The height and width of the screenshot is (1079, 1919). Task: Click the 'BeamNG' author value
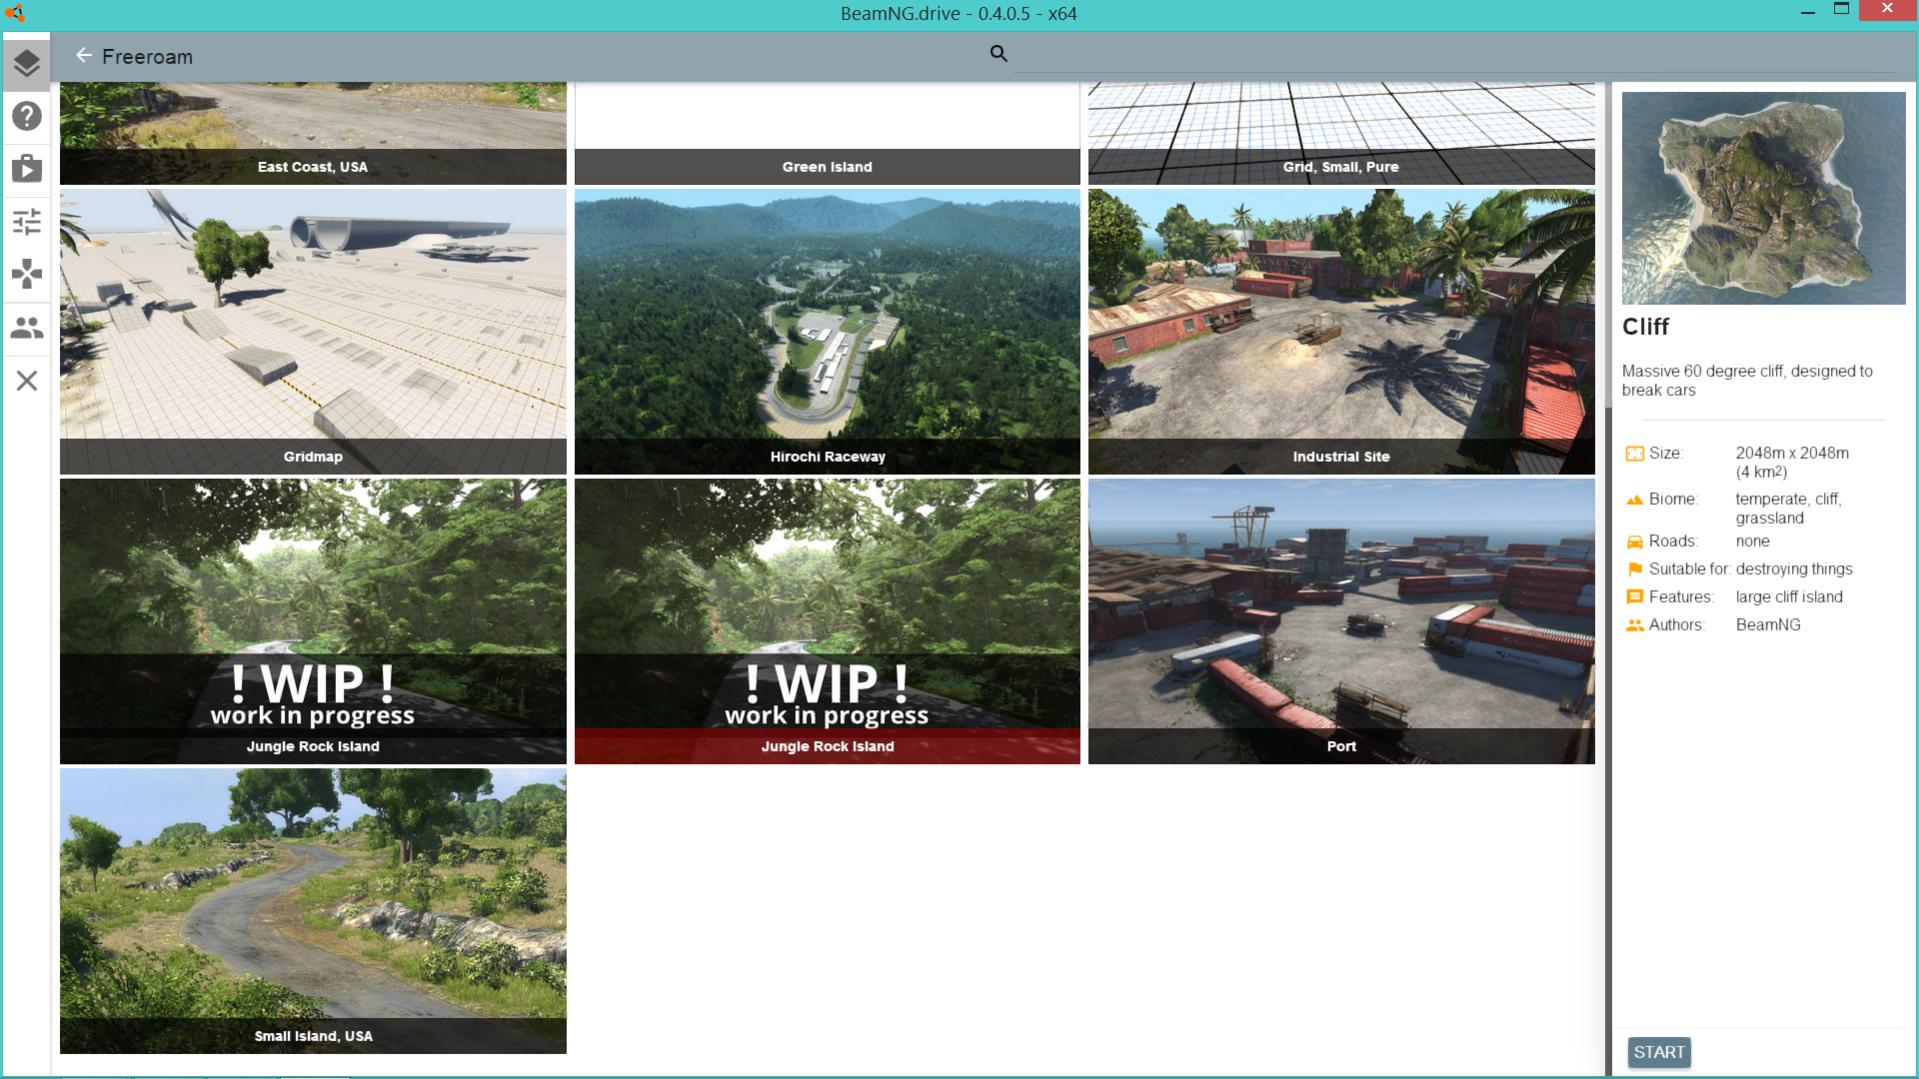[1768, 625]
